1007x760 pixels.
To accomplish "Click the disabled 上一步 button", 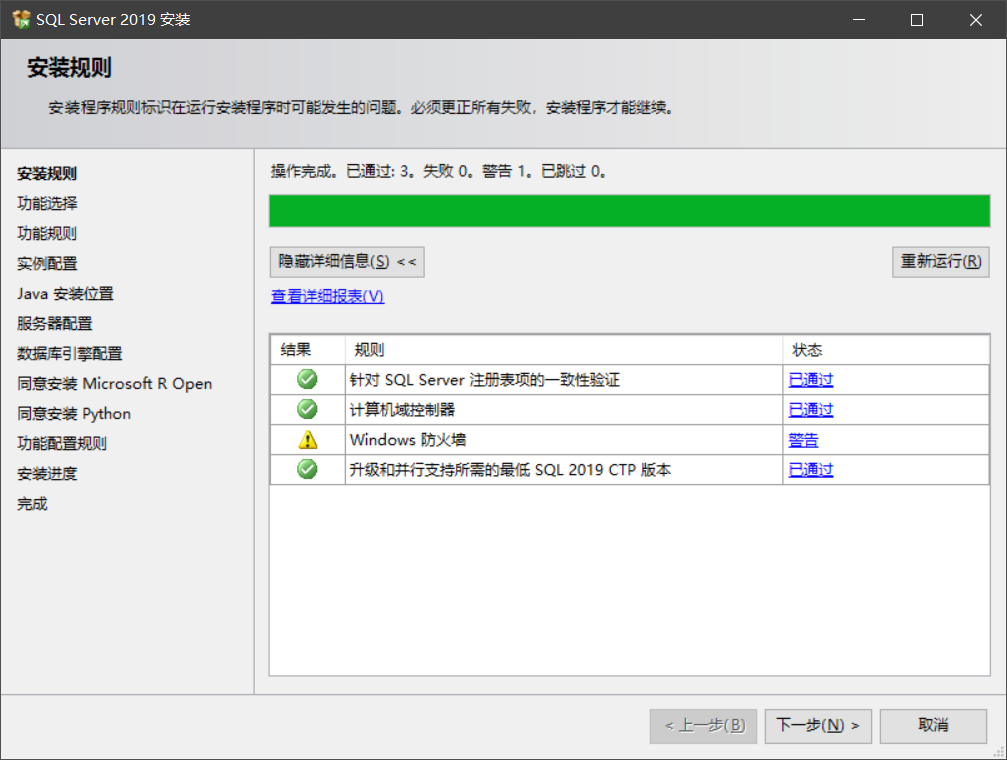I will click(x=703, y=726).
